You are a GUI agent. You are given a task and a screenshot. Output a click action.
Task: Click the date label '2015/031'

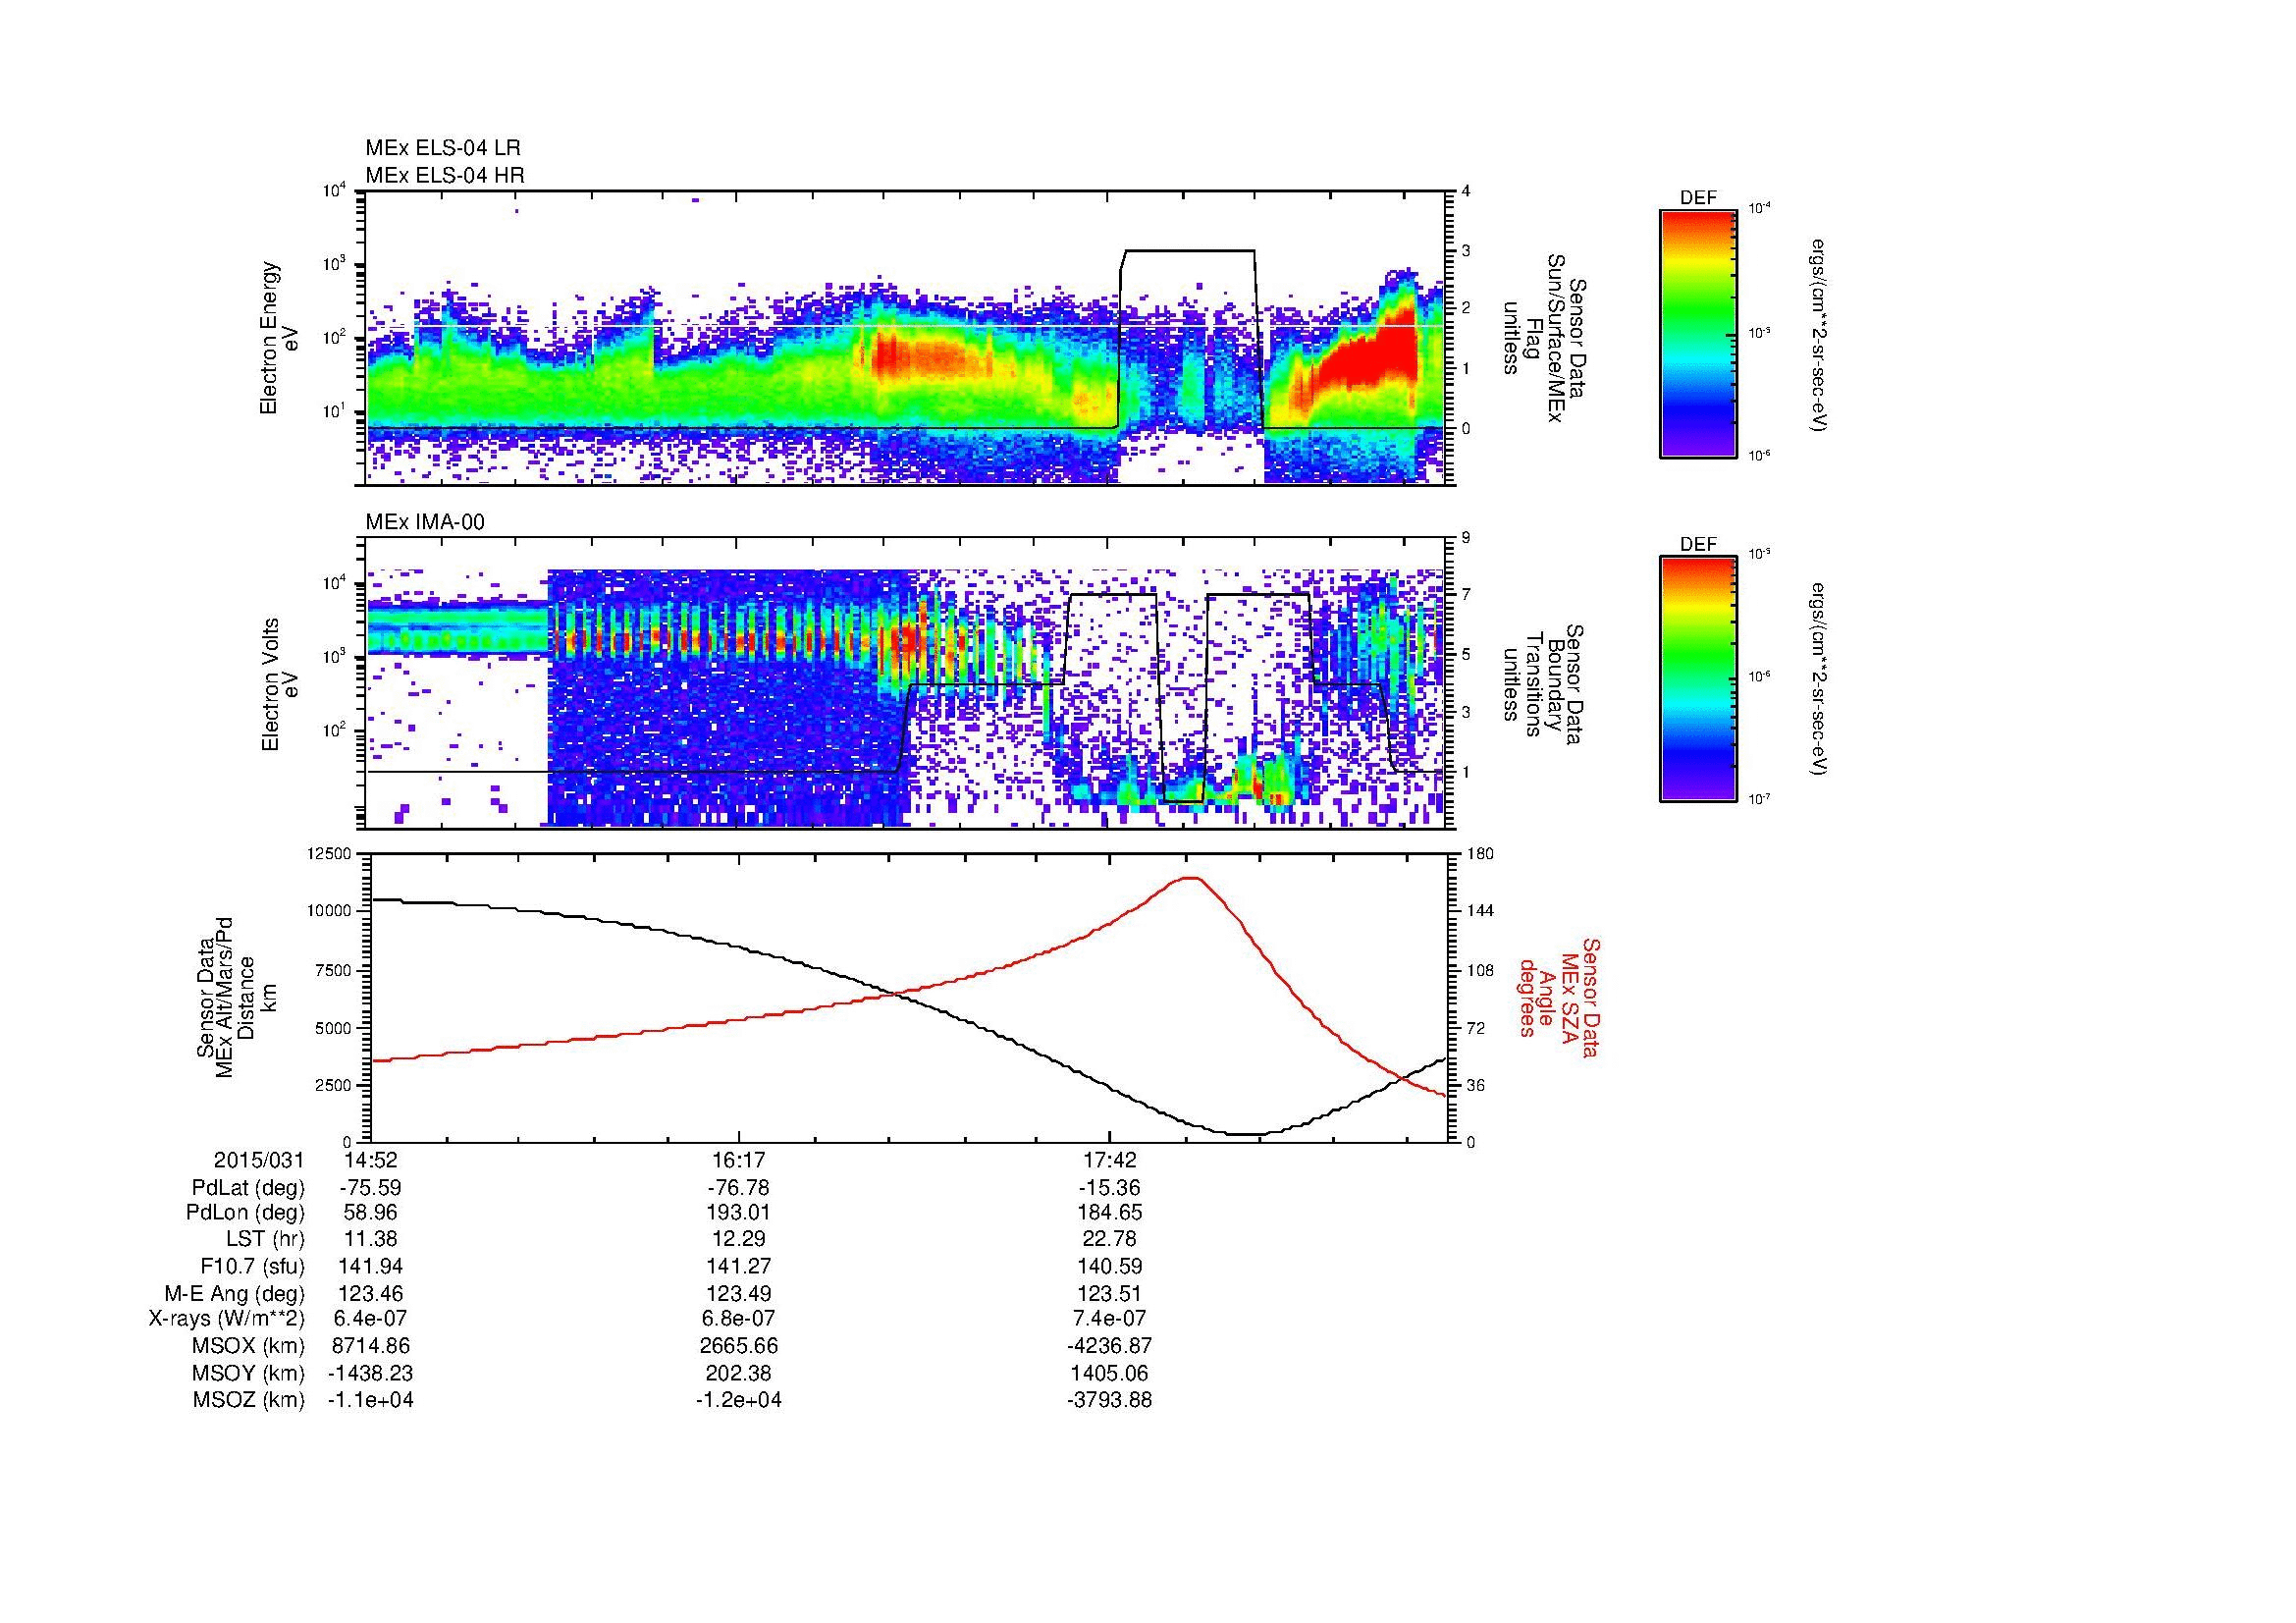point(259,1161)
